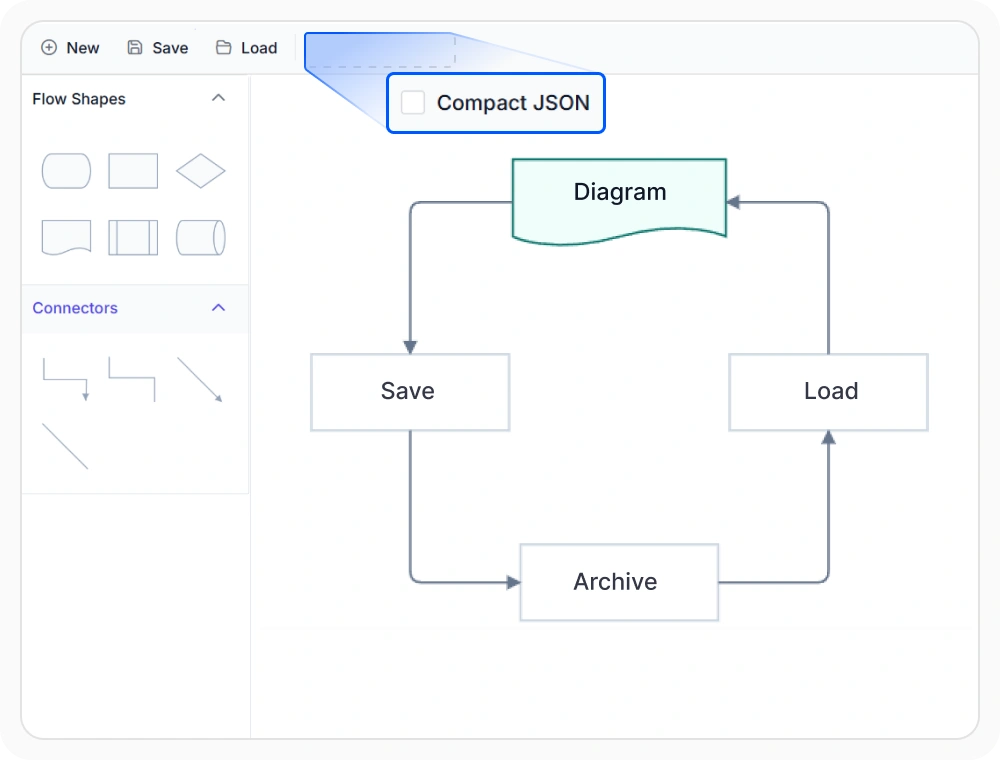Click the Flow Shapes palette header
Viewport: 1000px width, 760px height.
coord(135,99)
